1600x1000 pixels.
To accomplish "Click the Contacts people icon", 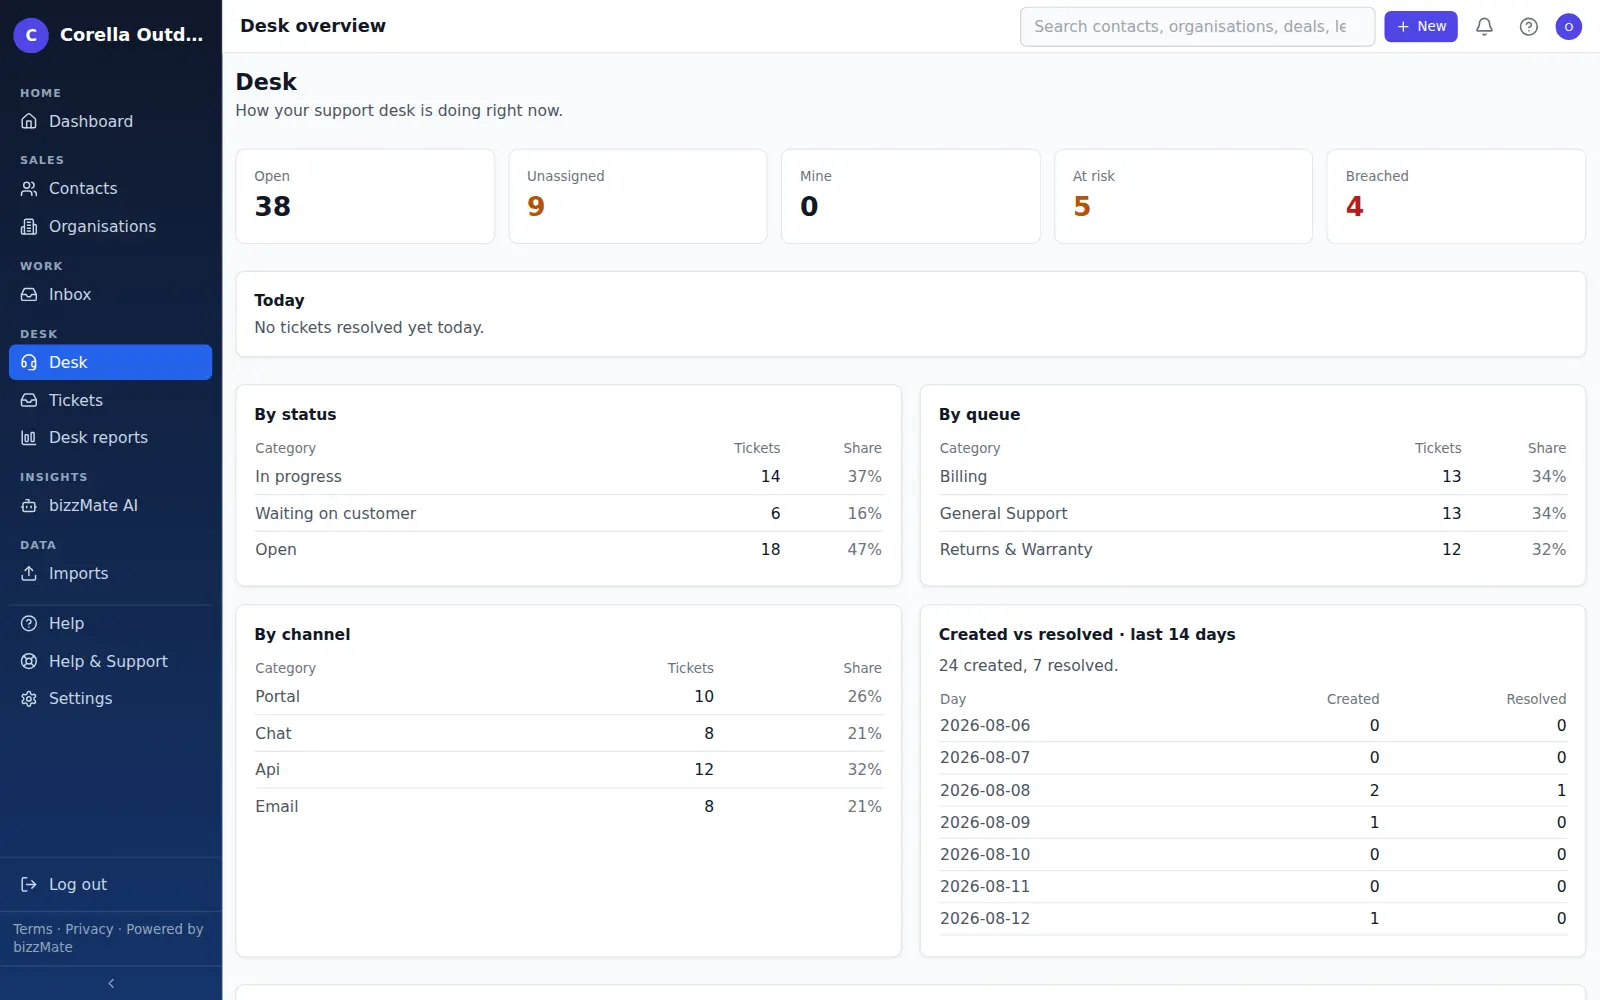I will [29, 188].
